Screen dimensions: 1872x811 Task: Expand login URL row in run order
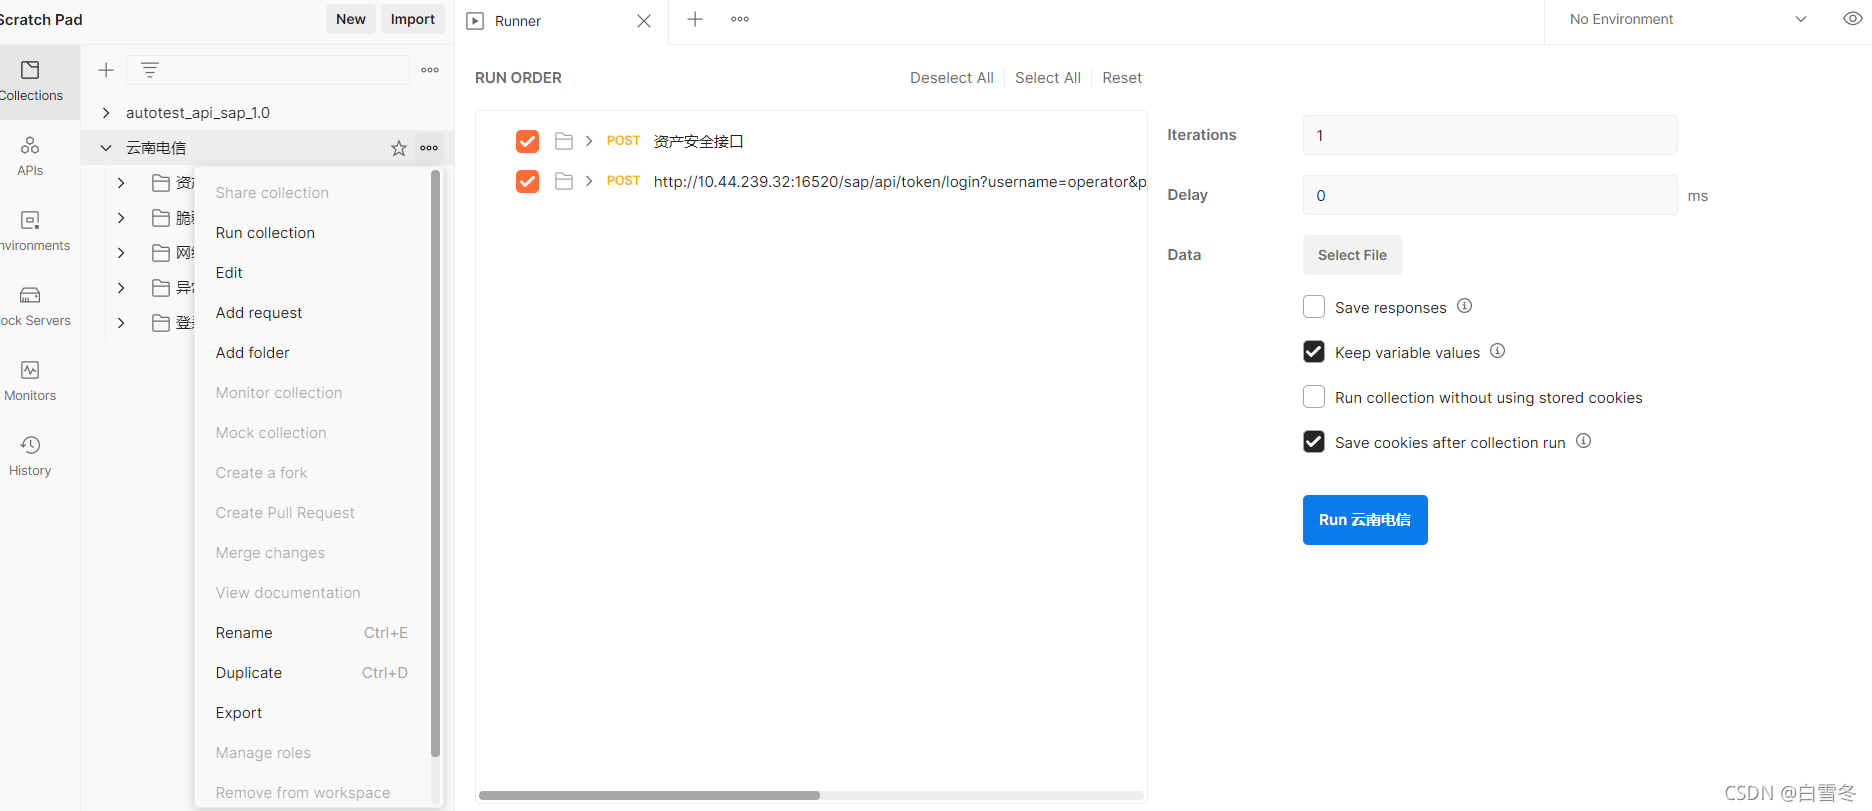pyautogui.click(x=589, y=181)
